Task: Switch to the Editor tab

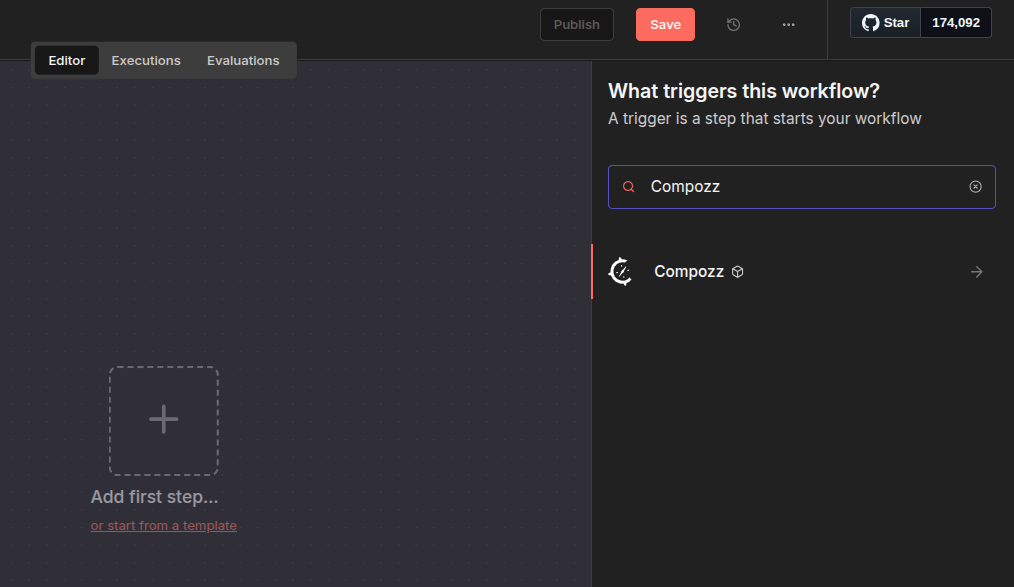Action: (67, 61)
